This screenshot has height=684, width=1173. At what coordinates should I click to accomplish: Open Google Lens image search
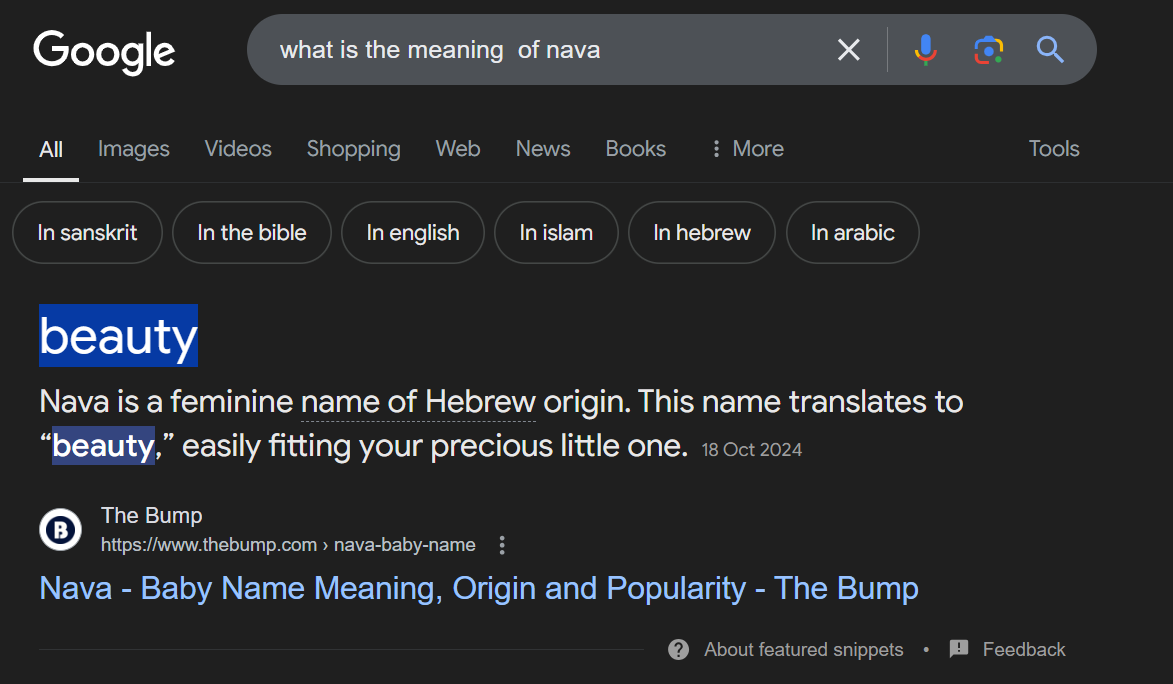tap(988, 49)
